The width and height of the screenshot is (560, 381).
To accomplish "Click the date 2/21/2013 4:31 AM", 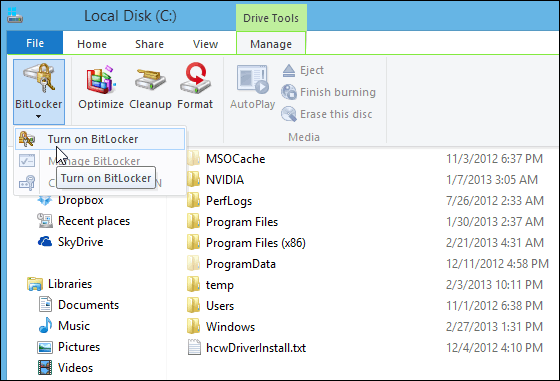I will [x=495, y=243].
